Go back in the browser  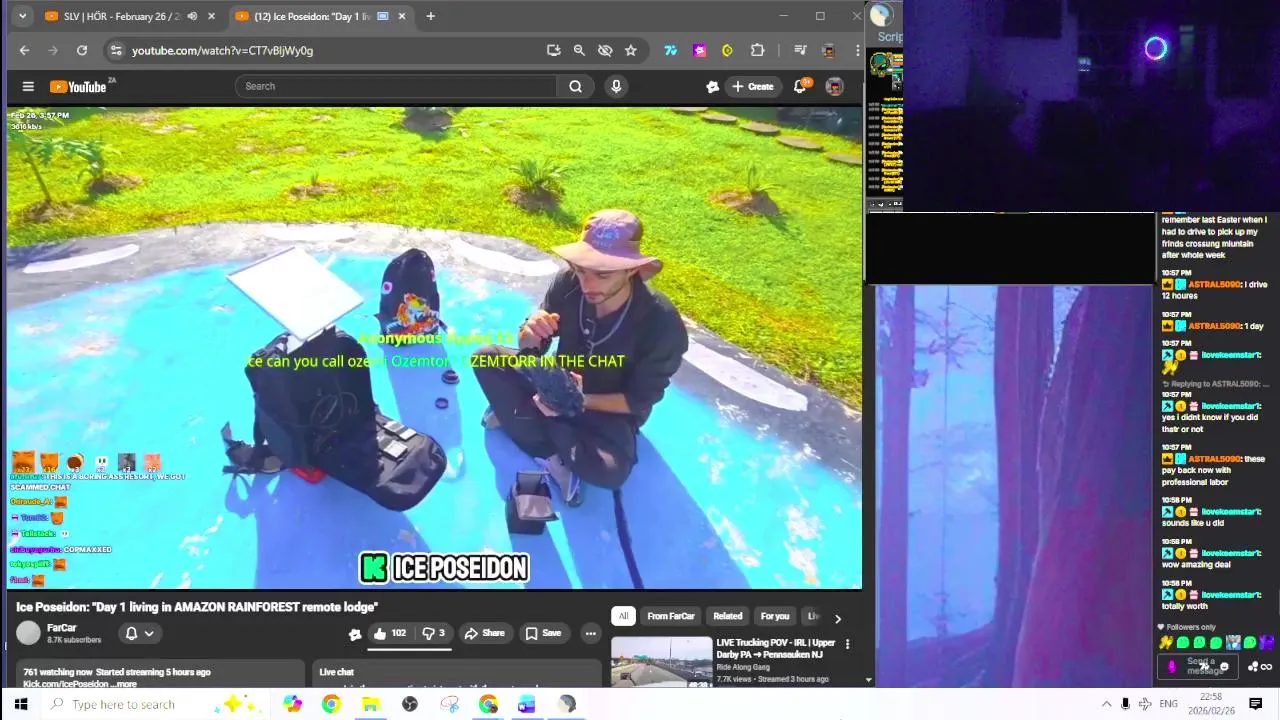coord(24,50)
